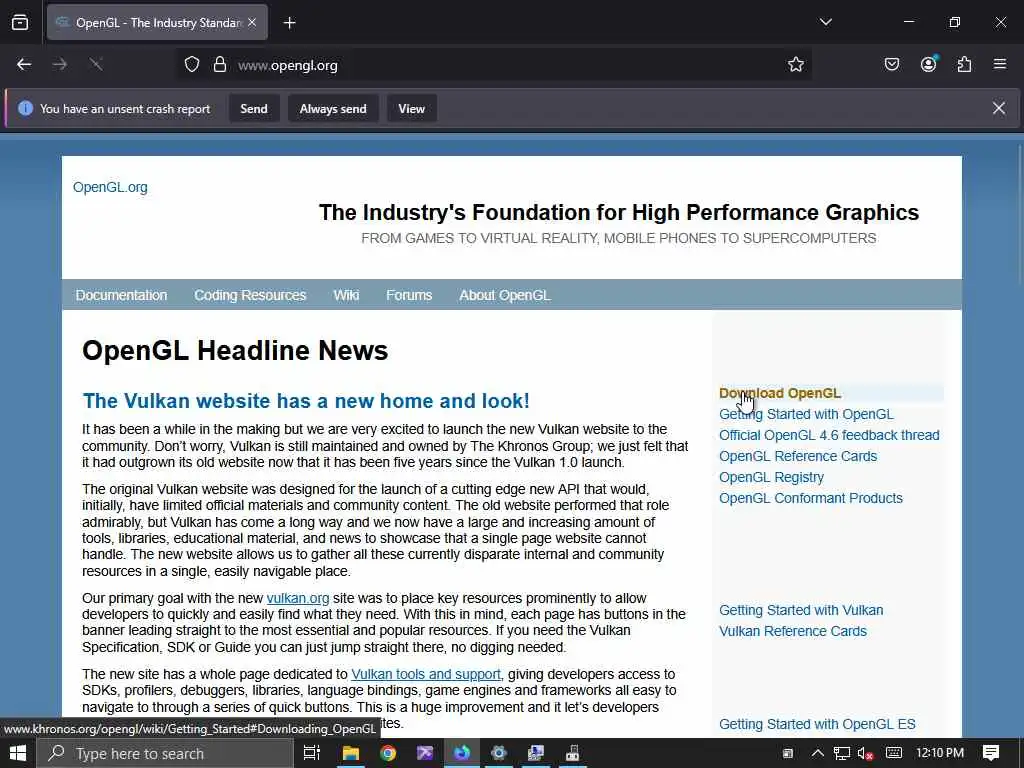Open Vulkan Reference Cards link
The image size is (1024, 768).
coord(793,631)
